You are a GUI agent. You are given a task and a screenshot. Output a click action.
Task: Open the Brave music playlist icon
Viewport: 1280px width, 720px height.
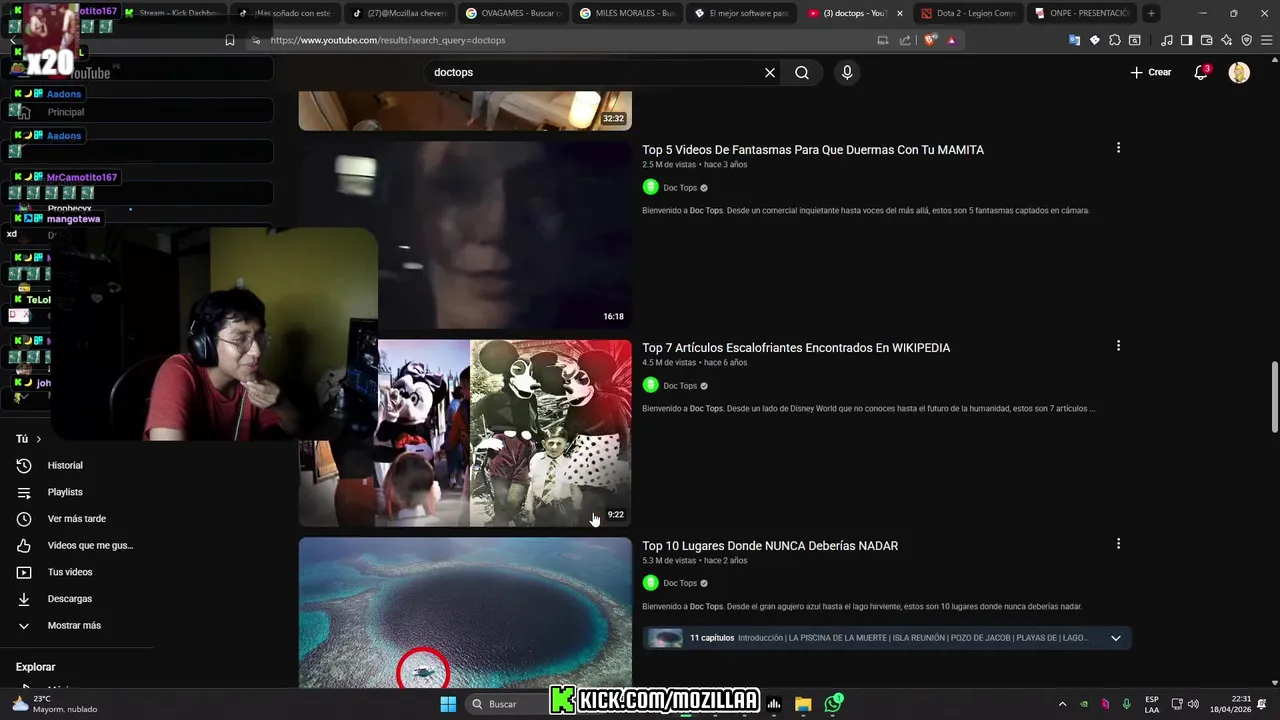coord(1166,40)
